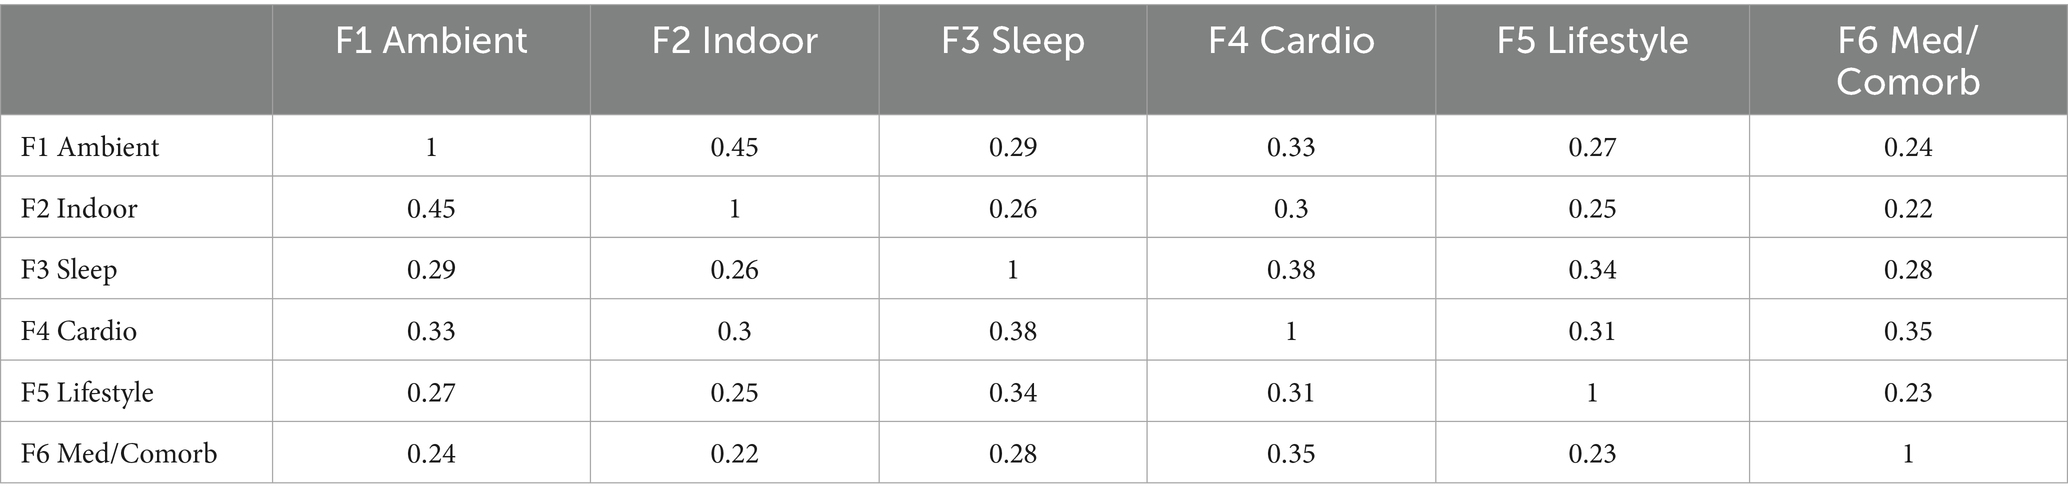Select 0.38 in the F3 Sleep row

tap(1291, 270)
